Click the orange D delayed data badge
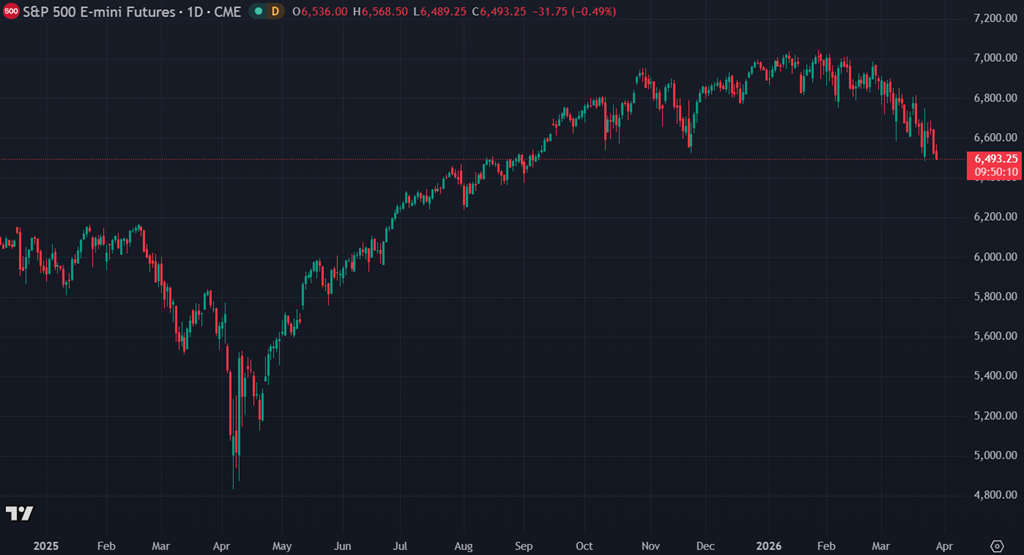The height and width of the screenshot is (555, 1024). click(x=275, y=11)
